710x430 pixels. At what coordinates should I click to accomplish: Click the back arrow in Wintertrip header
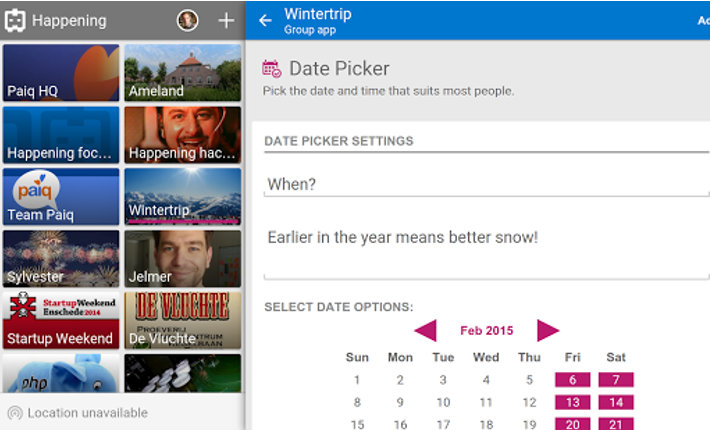point(265,20)
